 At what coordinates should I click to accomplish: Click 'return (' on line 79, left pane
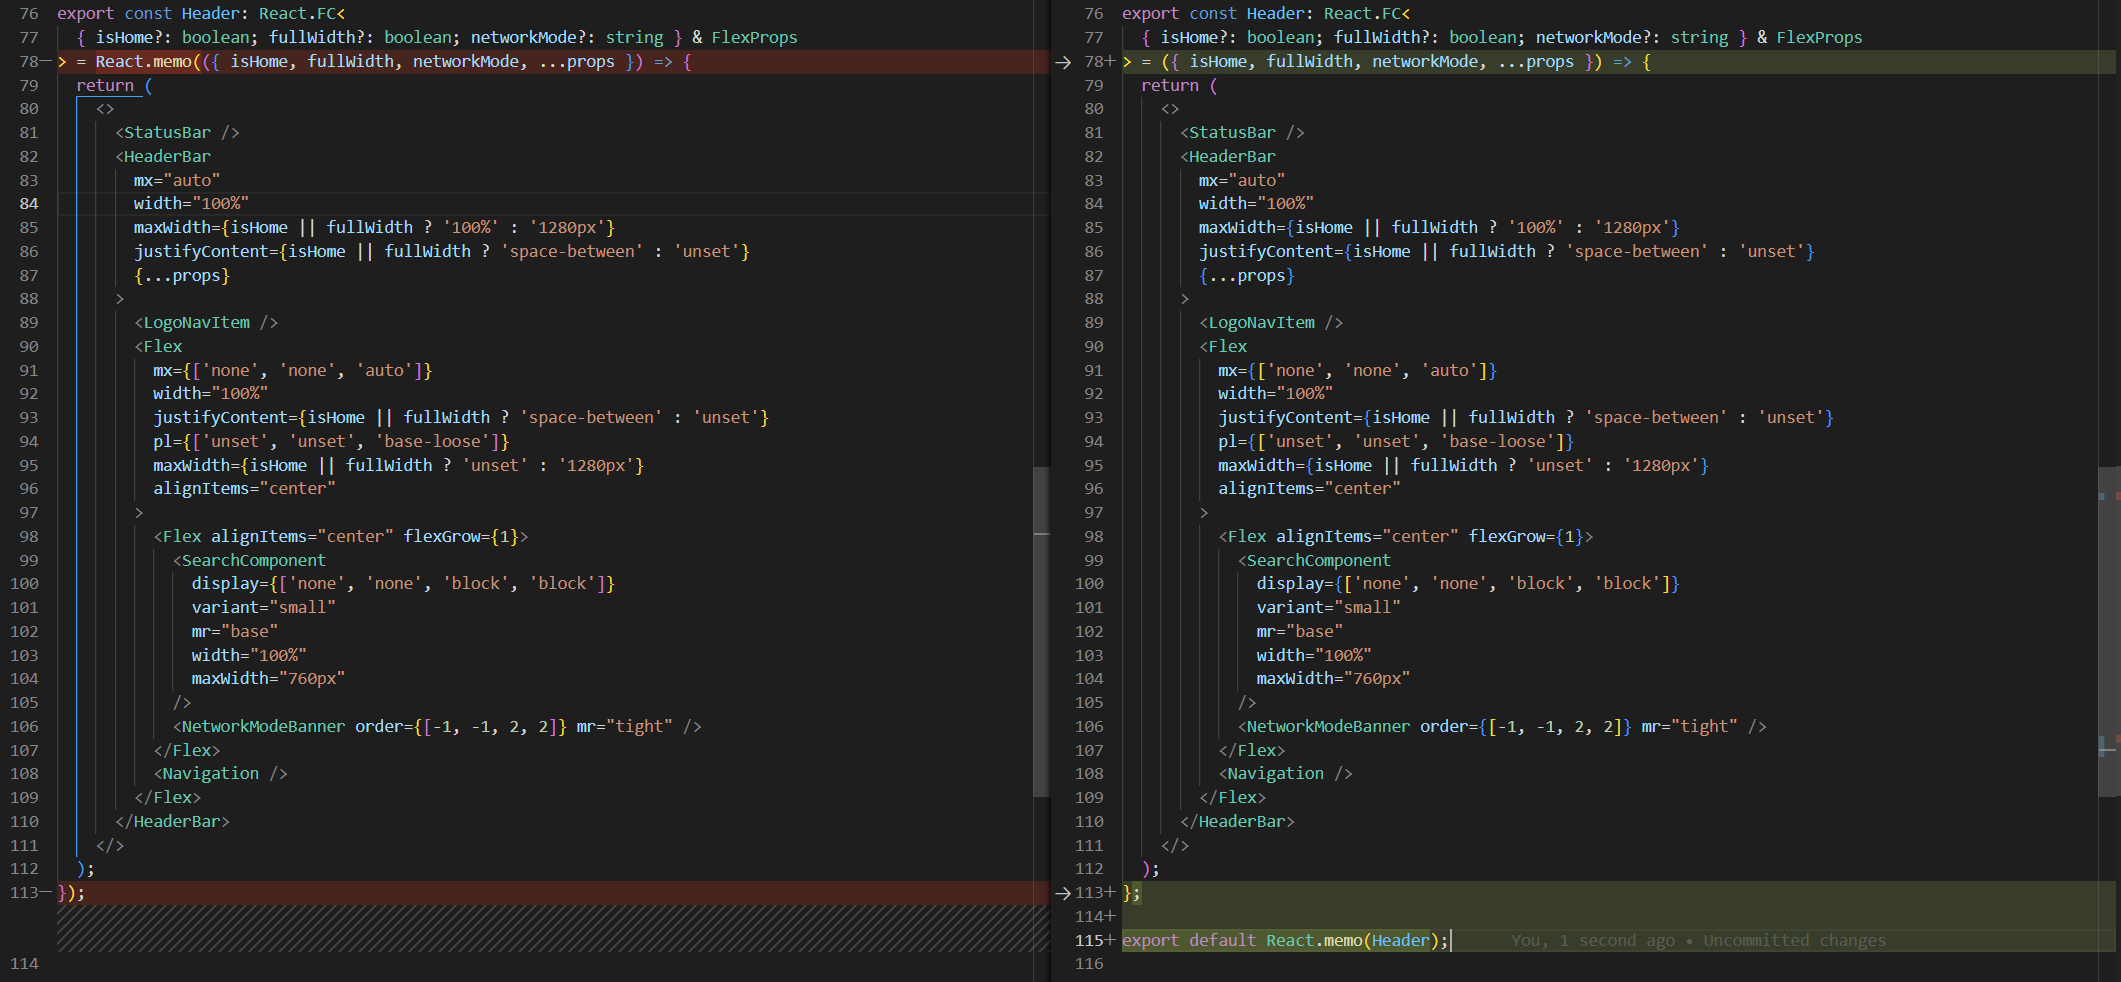click(114, 86)
